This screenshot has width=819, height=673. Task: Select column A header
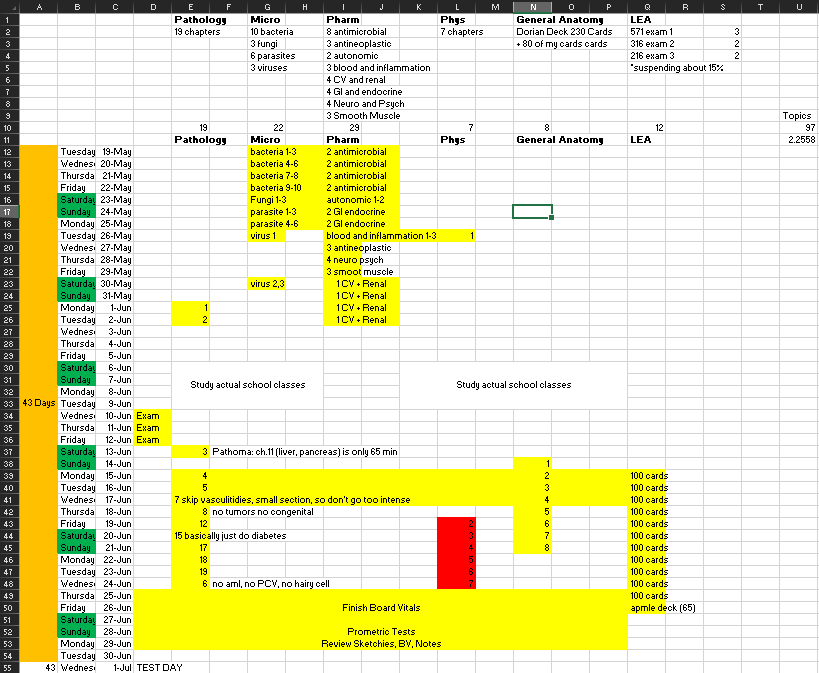click(39, 6)
